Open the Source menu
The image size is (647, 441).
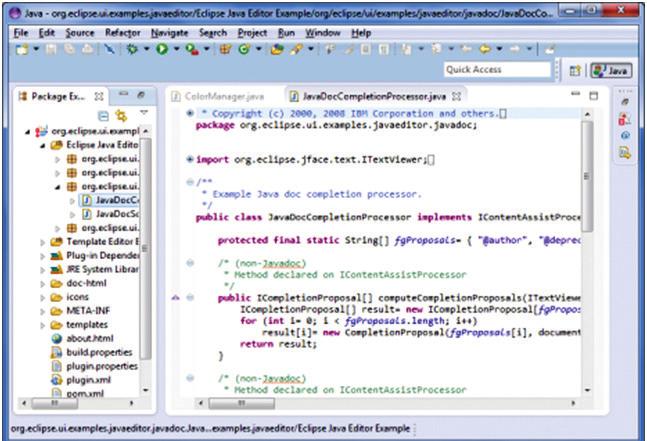click(80, 33)
